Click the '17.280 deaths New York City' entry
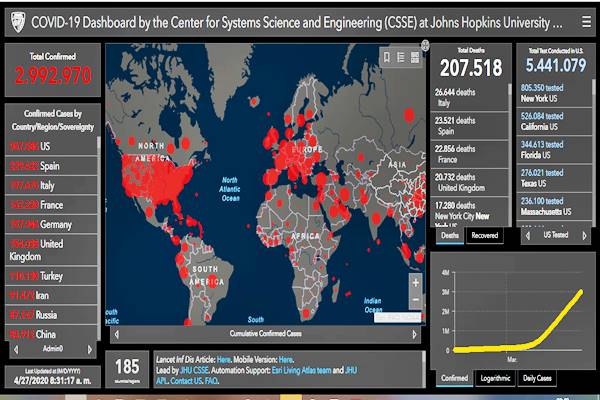 (469, 212)
